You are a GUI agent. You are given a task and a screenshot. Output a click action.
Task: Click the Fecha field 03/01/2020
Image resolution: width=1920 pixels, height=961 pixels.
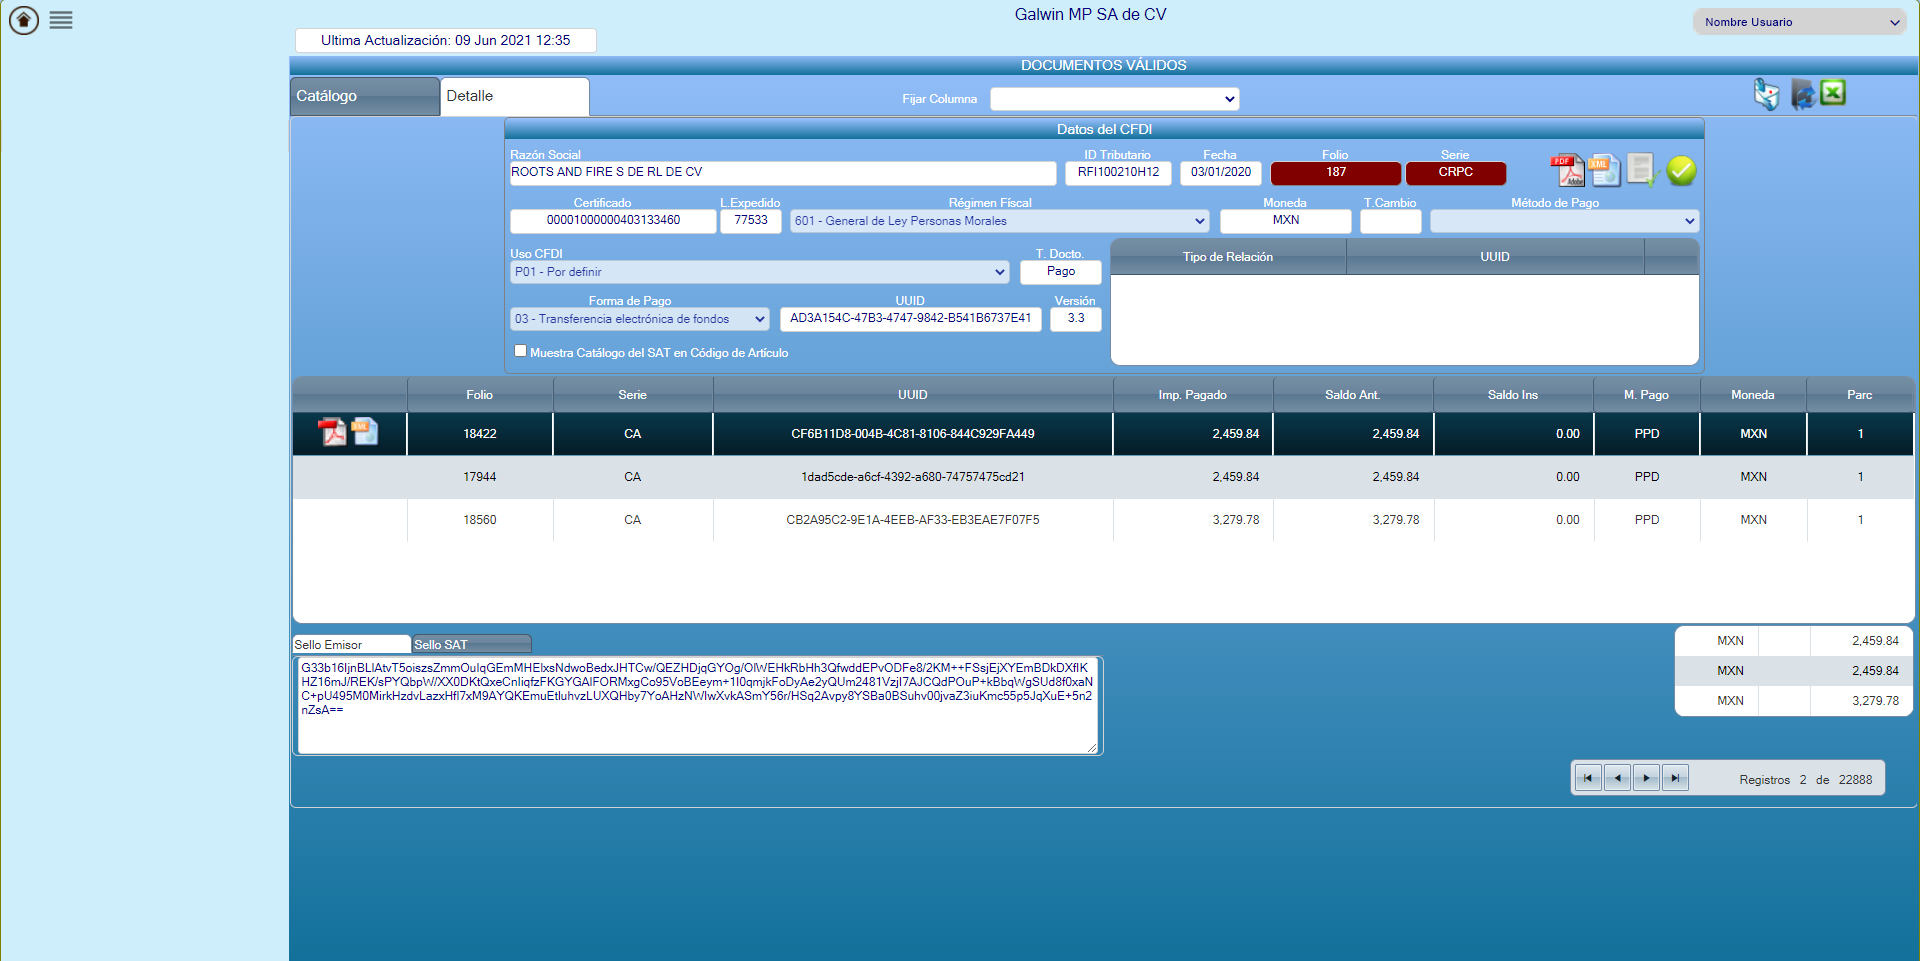tap(1221, 173)
